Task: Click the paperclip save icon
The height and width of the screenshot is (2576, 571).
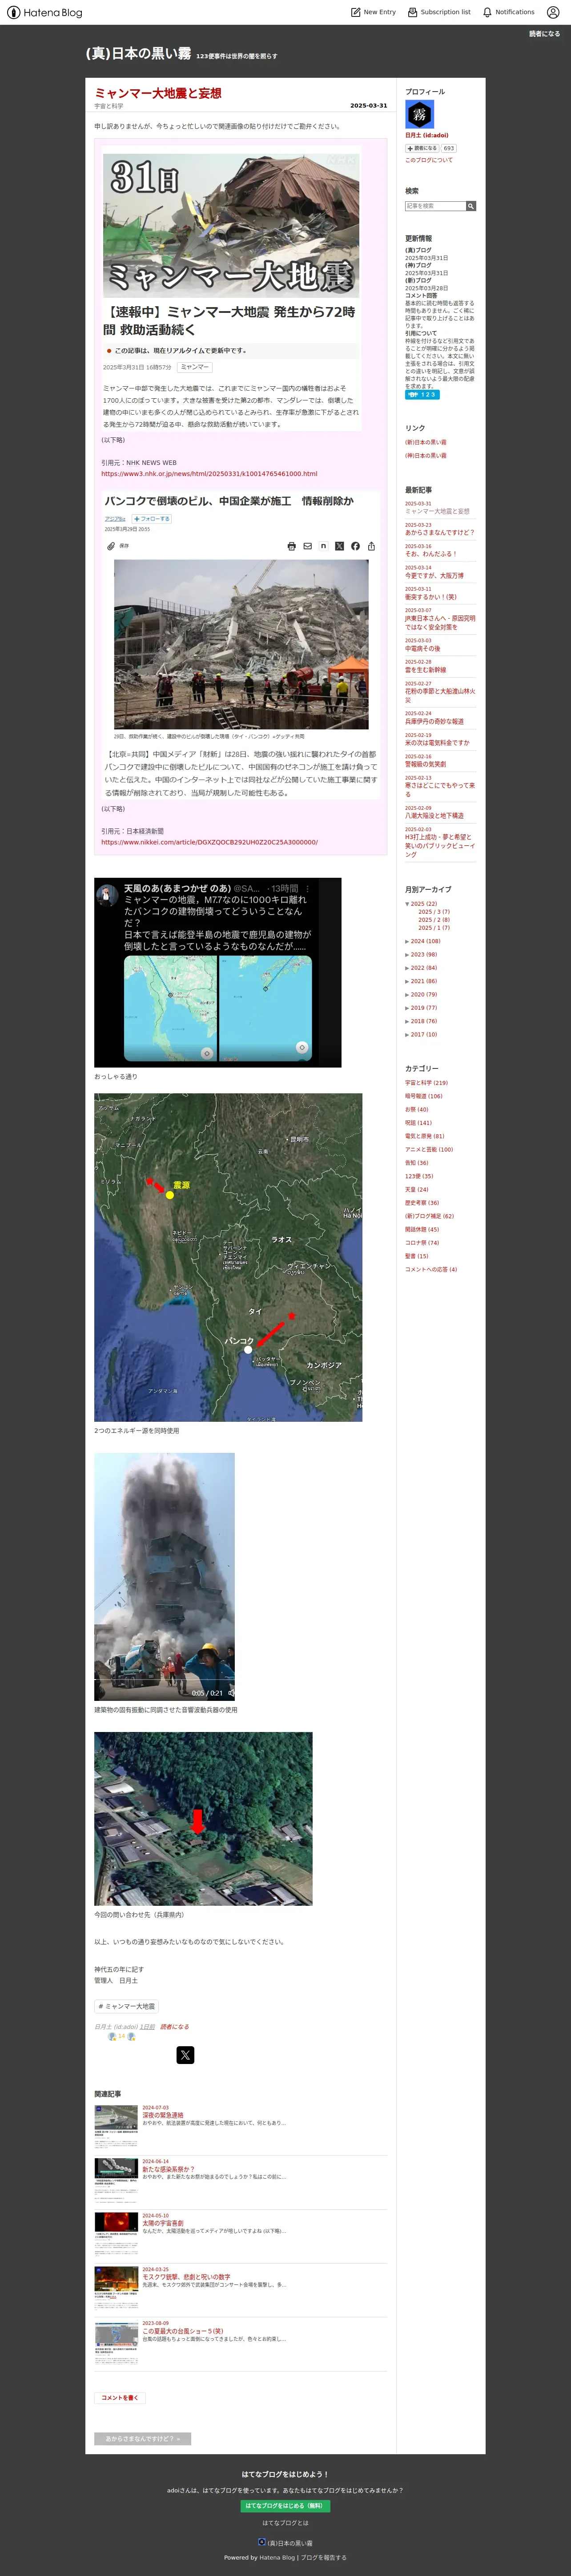Action: 111,546
